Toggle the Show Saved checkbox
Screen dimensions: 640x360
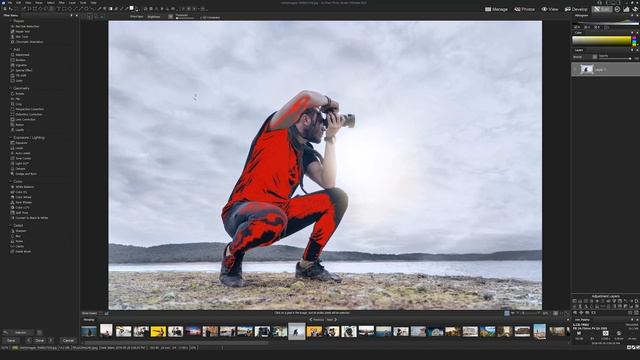click(101, 313)
